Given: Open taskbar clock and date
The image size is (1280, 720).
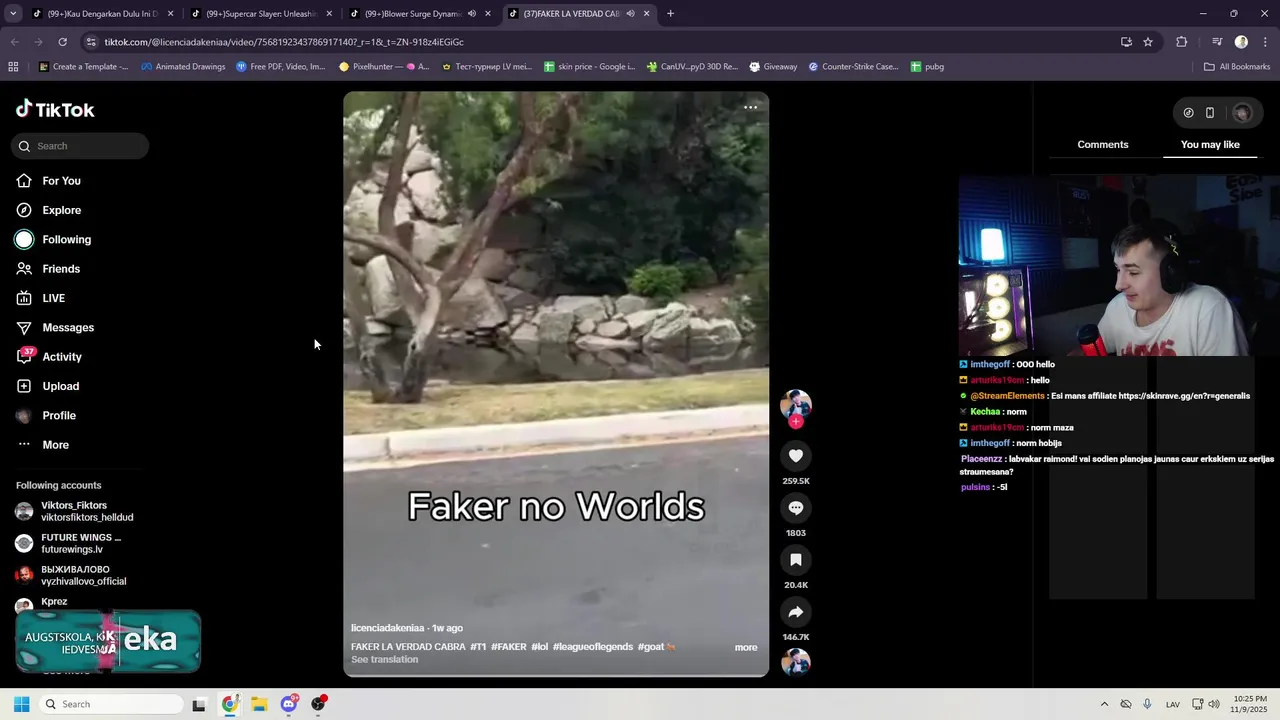Looking at the screenshot, I should (1248, 704).
